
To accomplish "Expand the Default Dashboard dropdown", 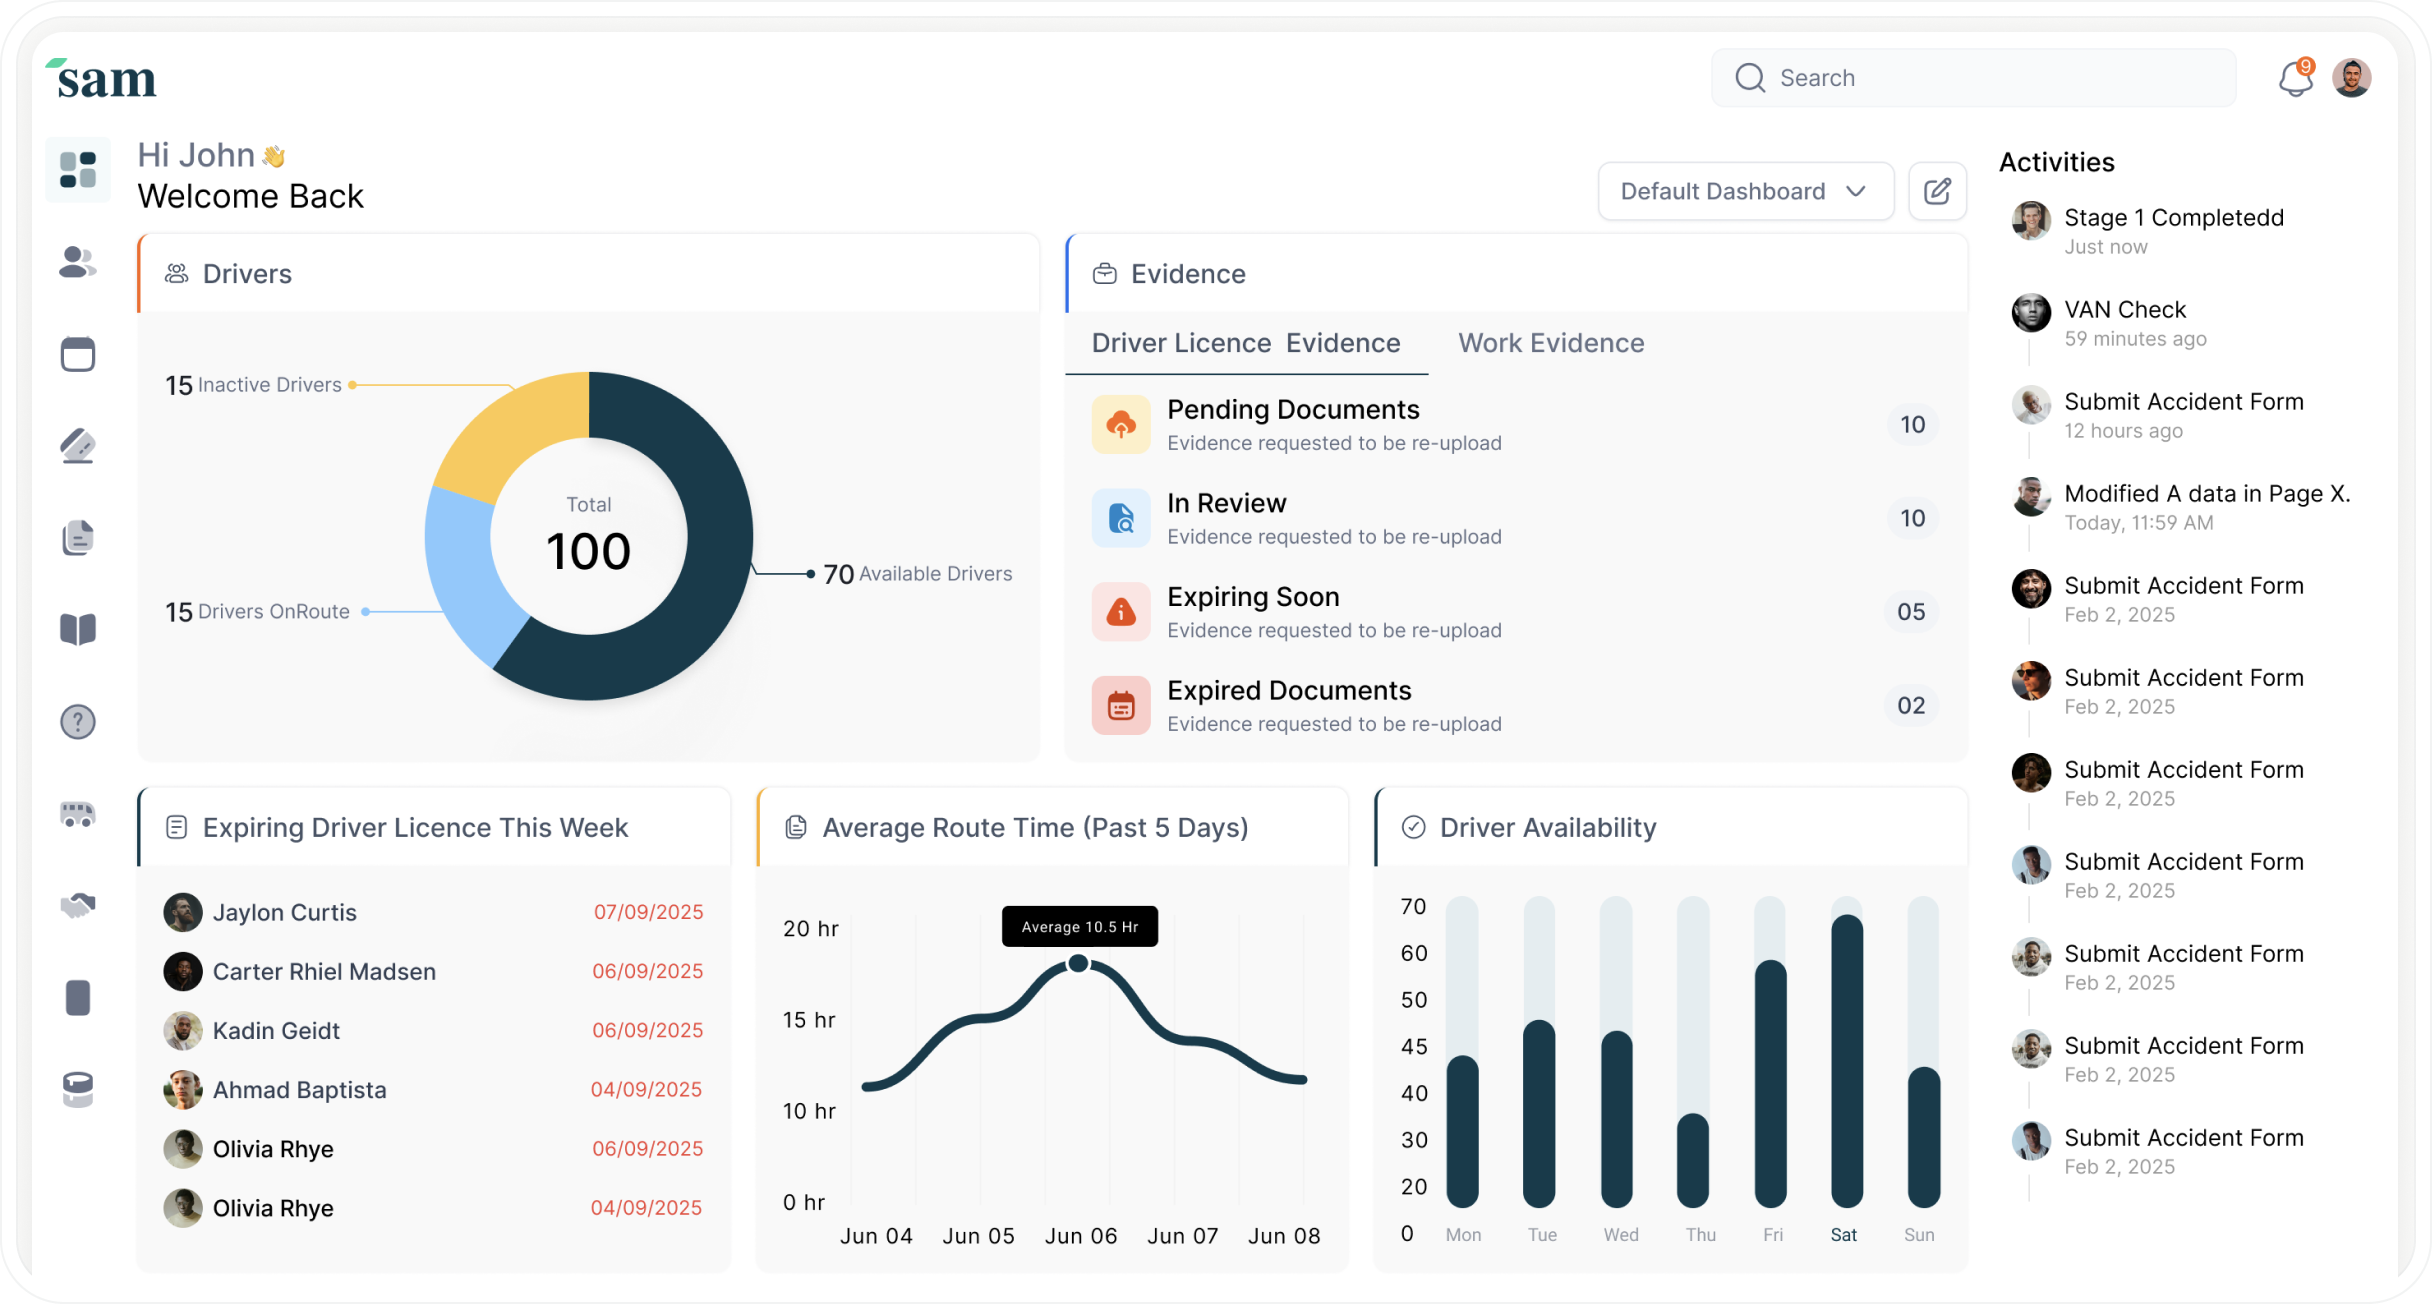I will tap(1745, 191).
